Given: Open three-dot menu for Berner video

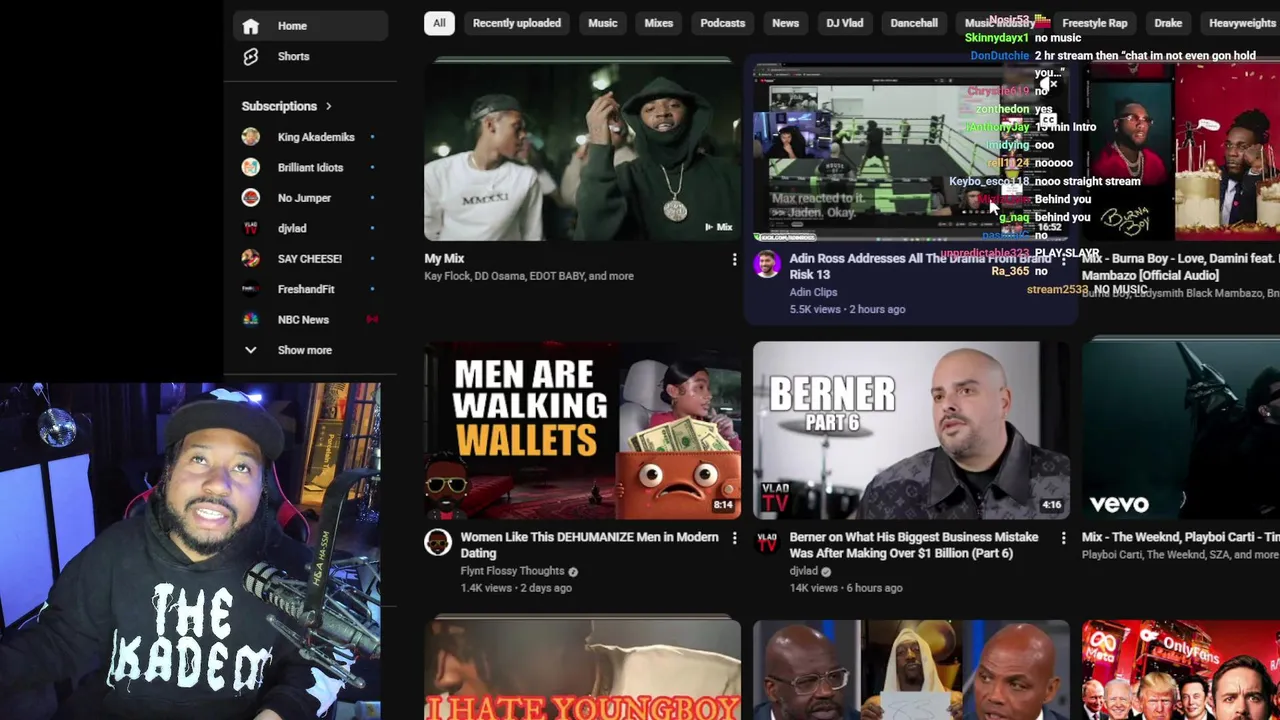Looking at the screenshot, I should 1063,538.
